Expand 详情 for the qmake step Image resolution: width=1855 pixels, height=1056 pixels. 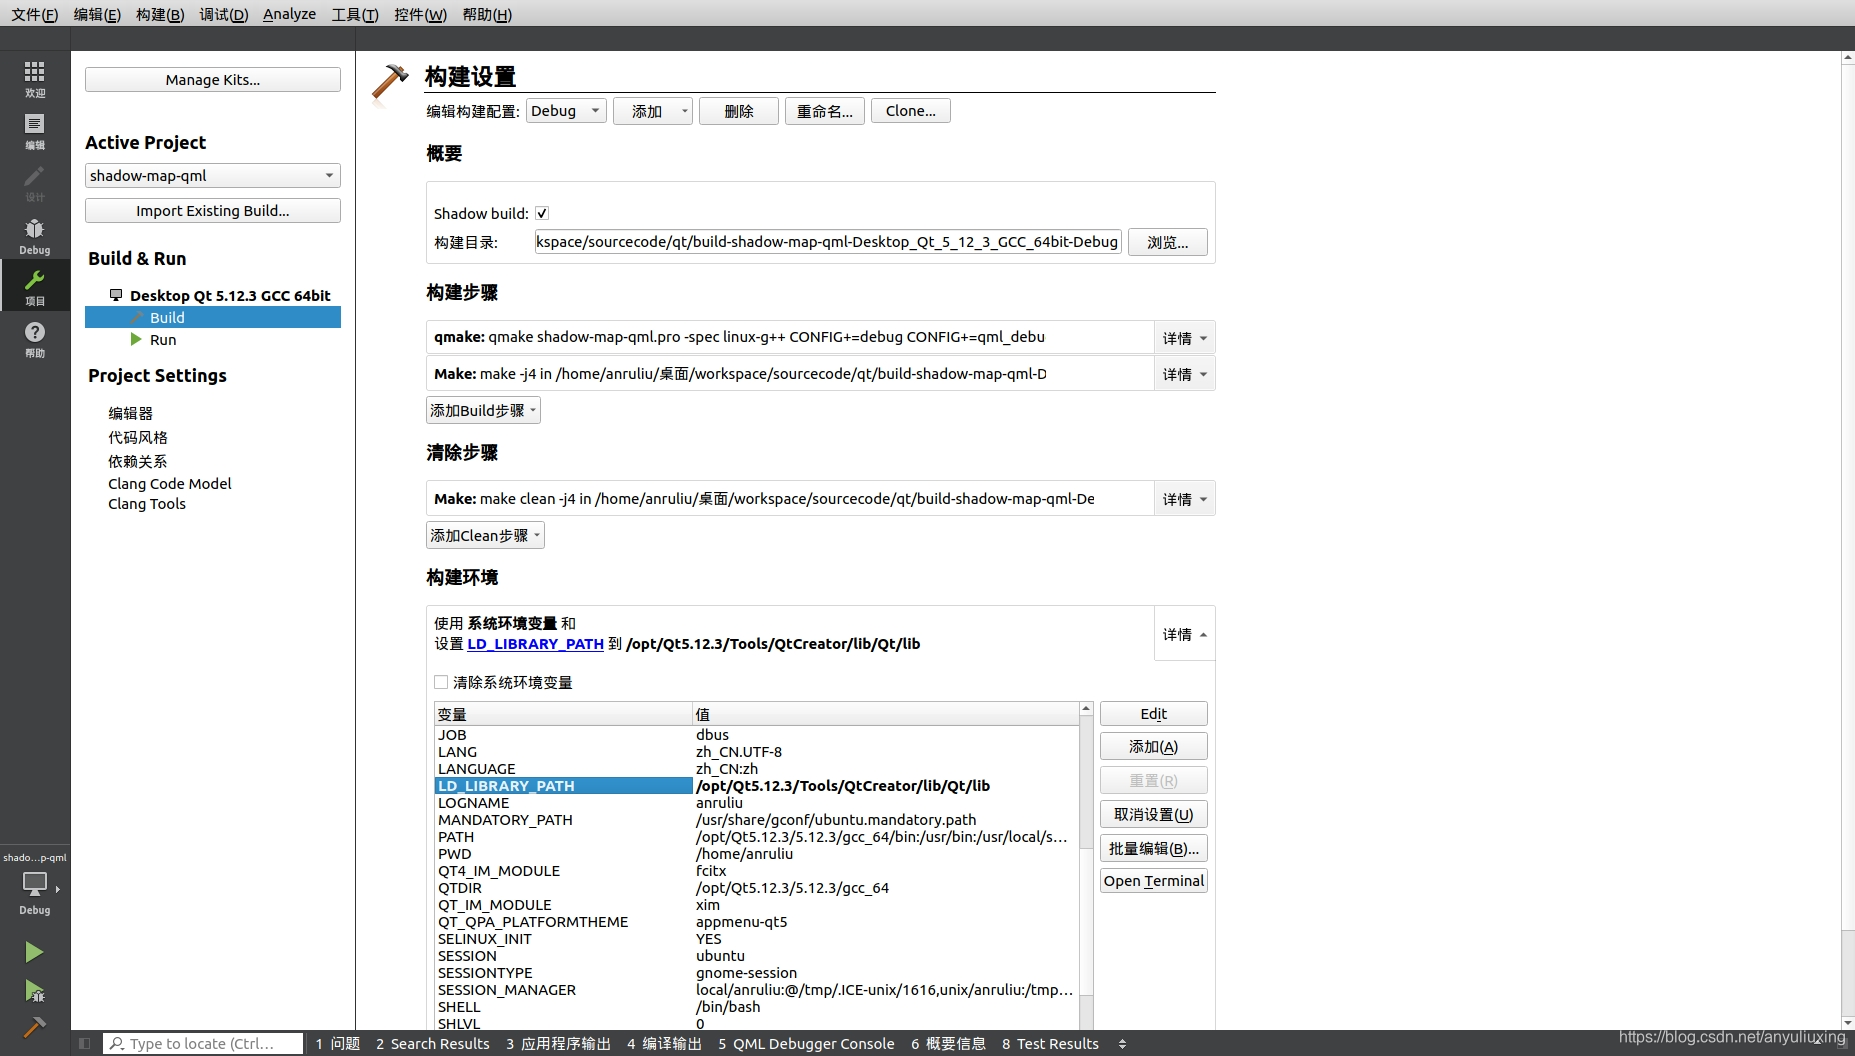click(x=1184, y=338)
